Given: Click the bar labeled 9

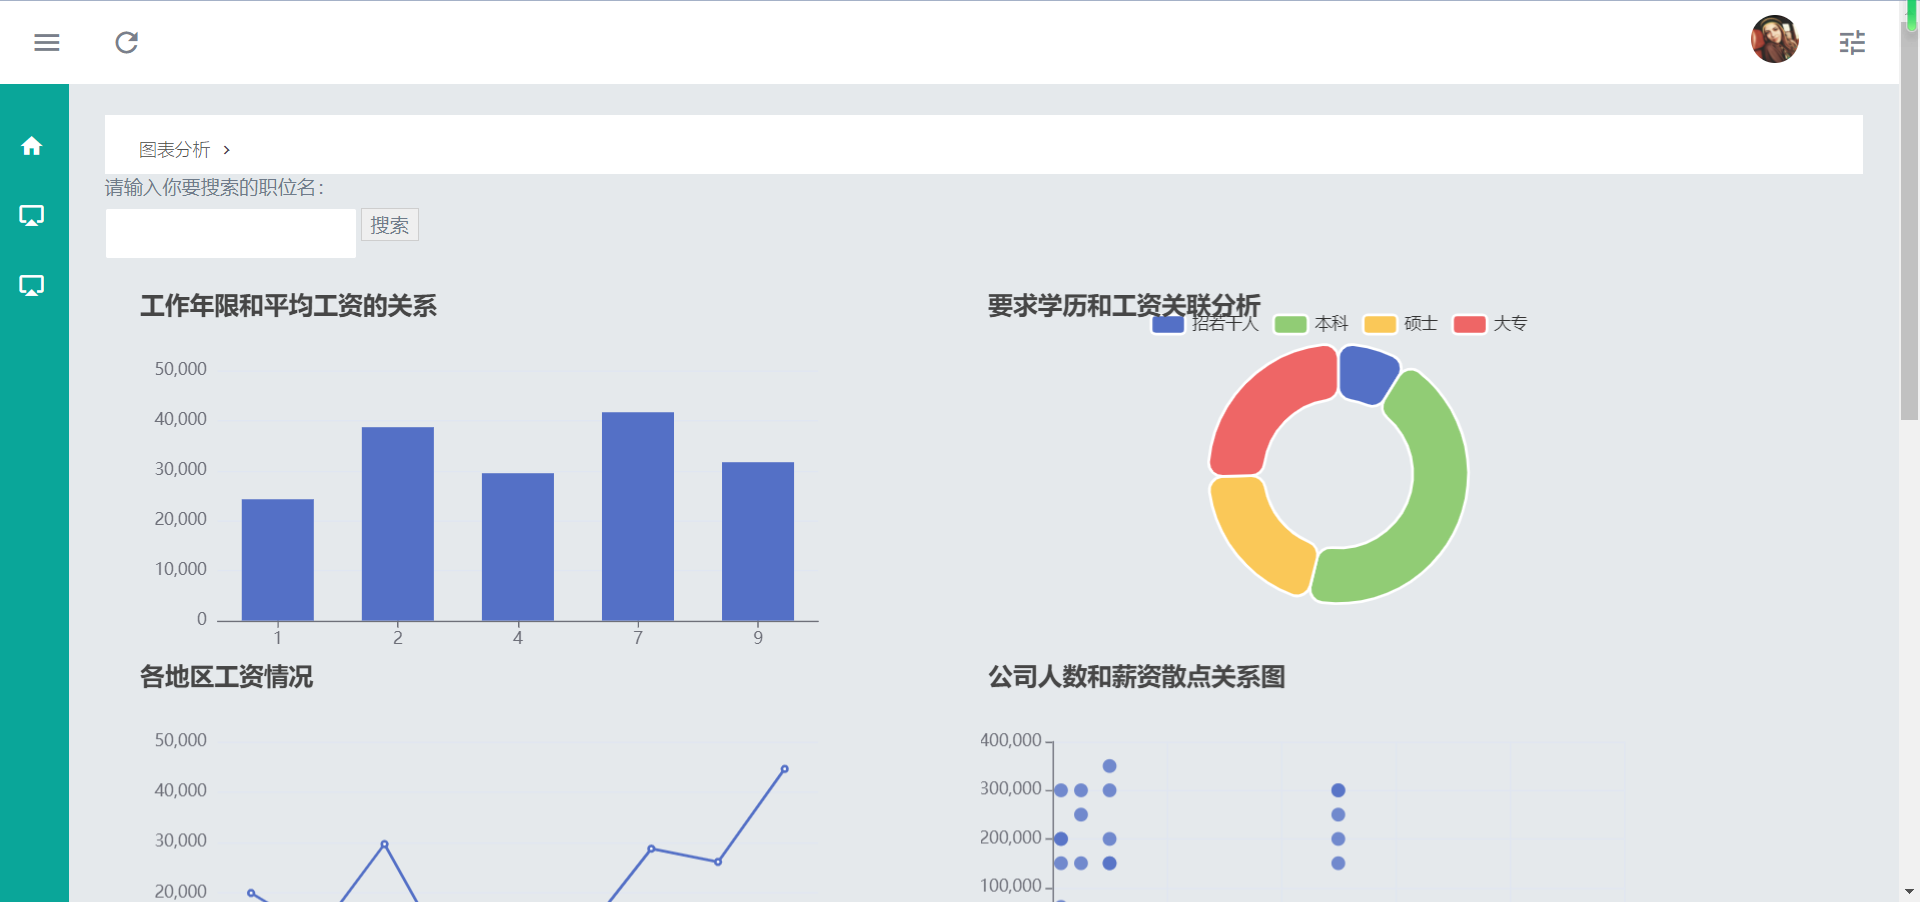Looking at the screenshot, I should [x=758, y=541].
